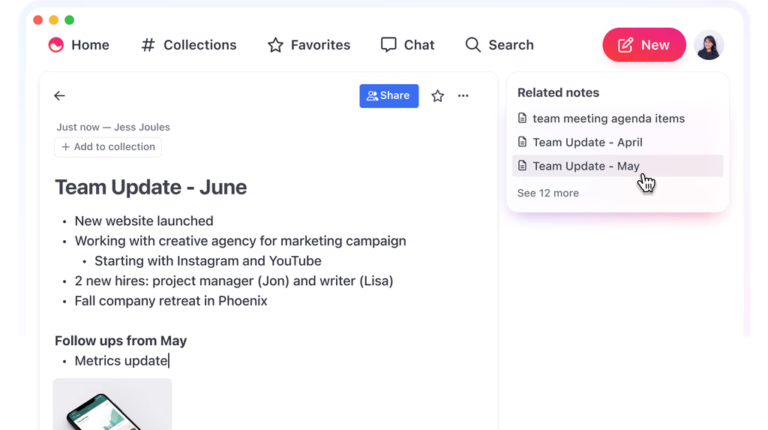This screenshot has height=430, width=768.
Task: Click the document icon beside Team Update - April
Action: 522,142
